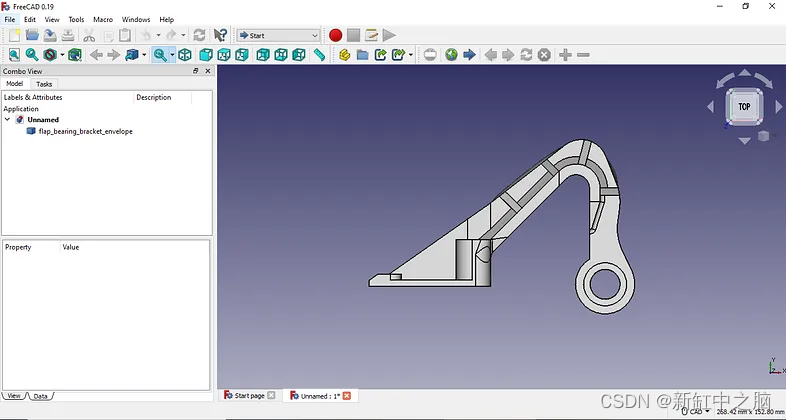Open the CAD navigation style menu in status bar
Image resolution: width=786 pixels, height=420 pixels.
pos(697,411)
